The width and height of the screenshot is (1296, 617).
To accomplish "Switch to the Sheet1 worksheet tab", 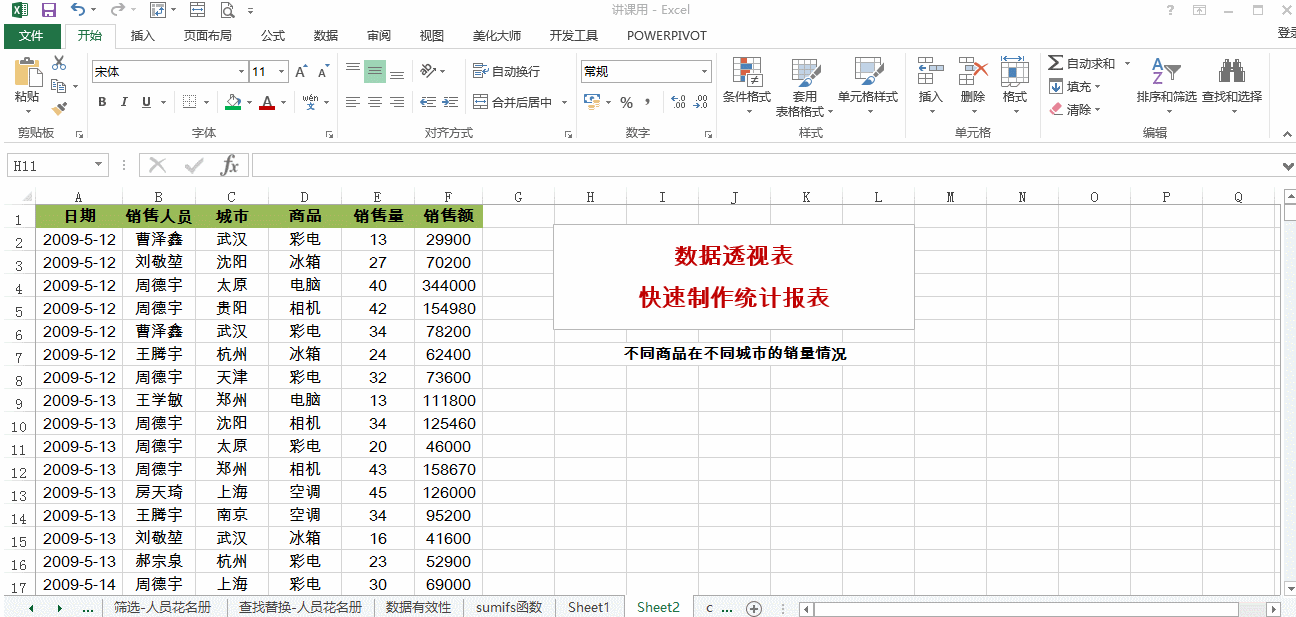I will coord(589,608).
